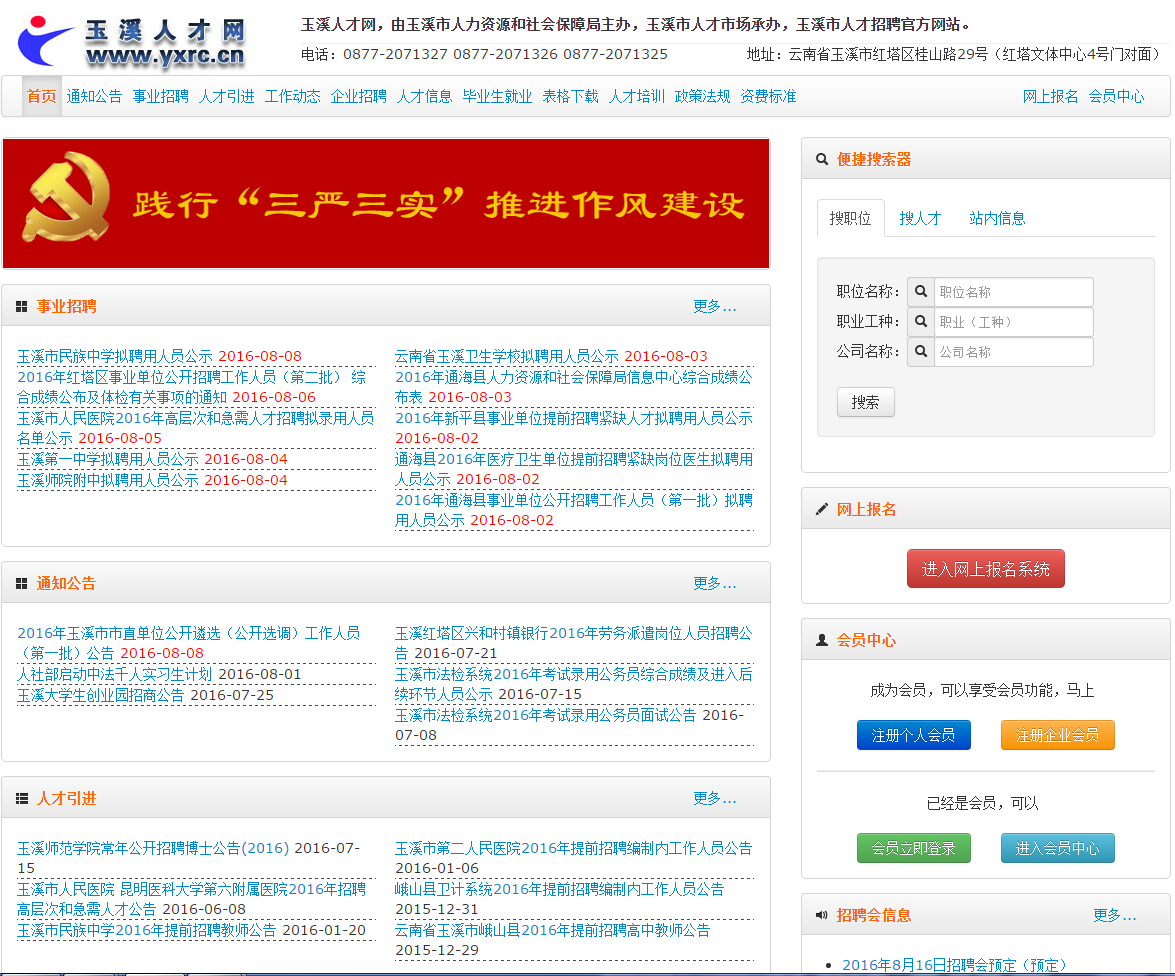Focus the 公司名称 input field
This screenshot has width=1175, height=976.
click(x=1013, y=352)
